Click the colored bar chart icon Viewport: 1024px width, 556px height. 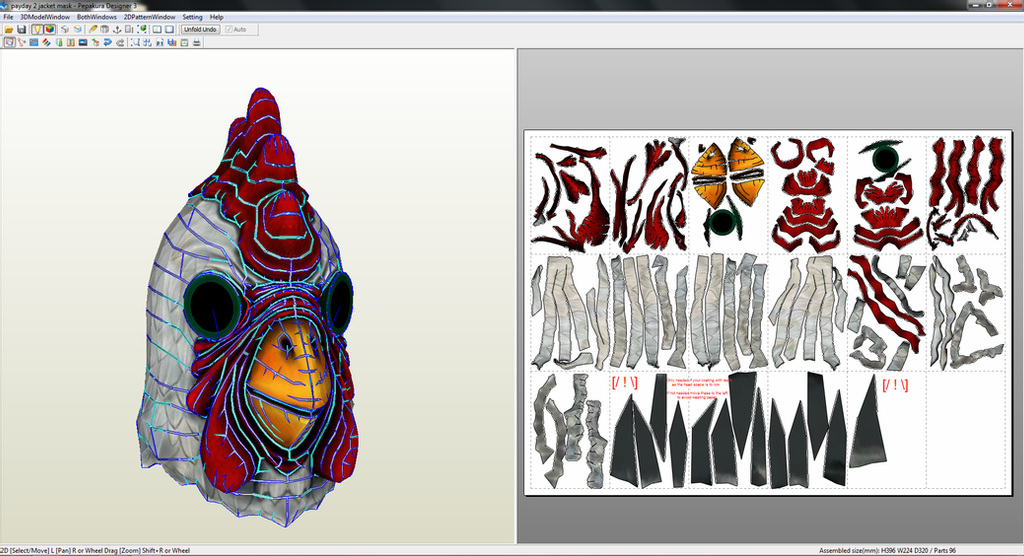pyautogui.click(x=172, y=42)
